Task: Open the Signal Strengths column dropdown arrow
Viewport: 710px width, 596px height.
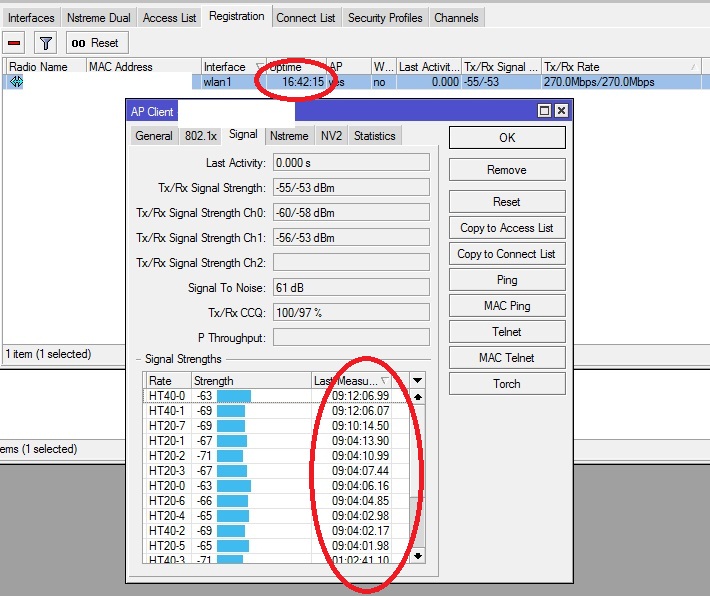Action: coord(417,380)
